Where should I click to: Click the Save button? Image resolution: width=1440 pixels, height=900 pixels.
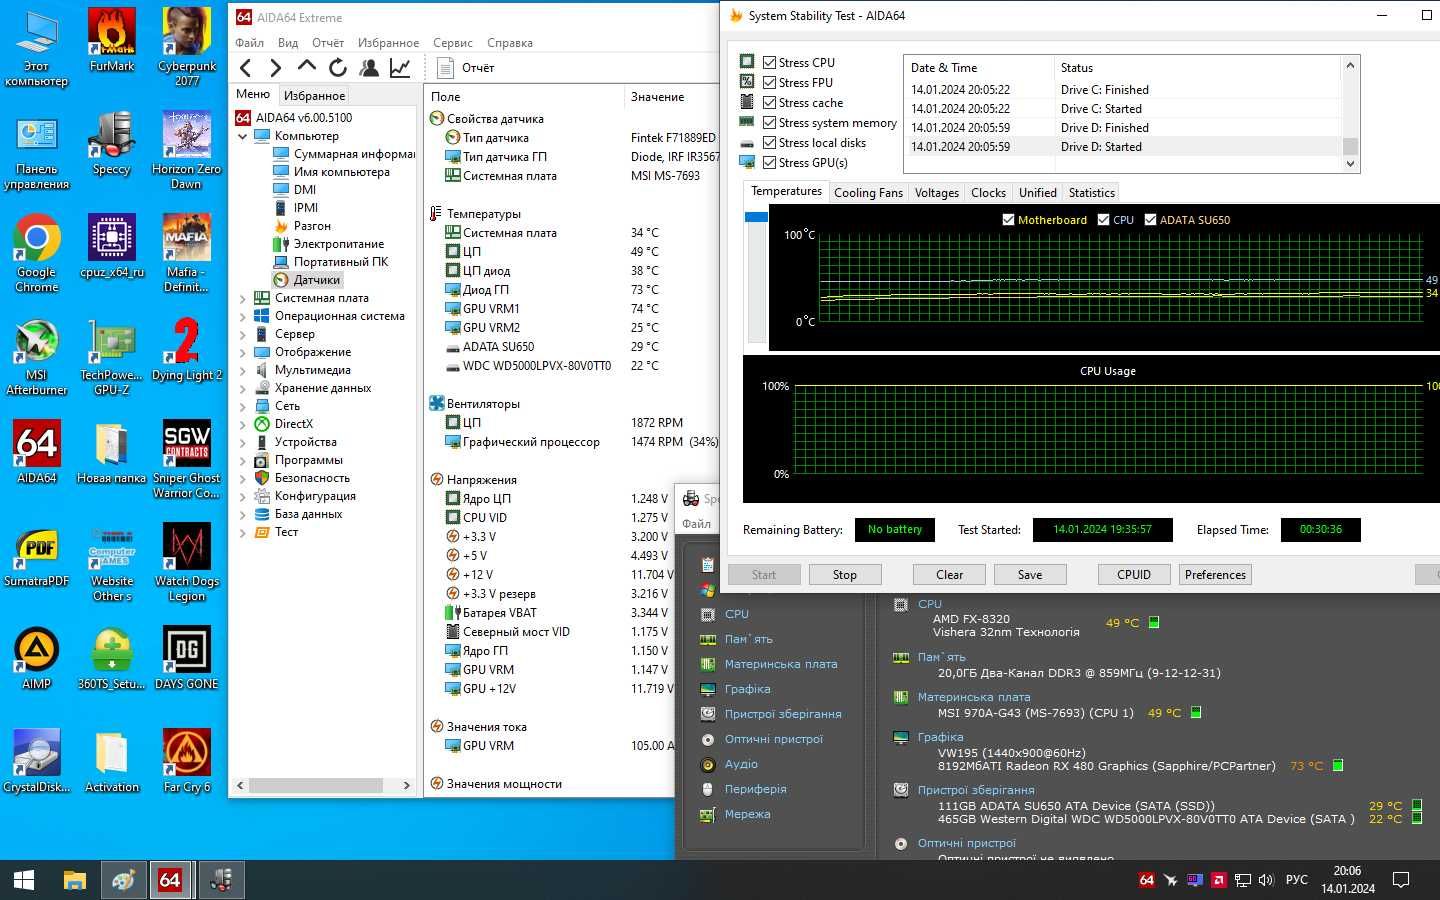coord(1030,574)
